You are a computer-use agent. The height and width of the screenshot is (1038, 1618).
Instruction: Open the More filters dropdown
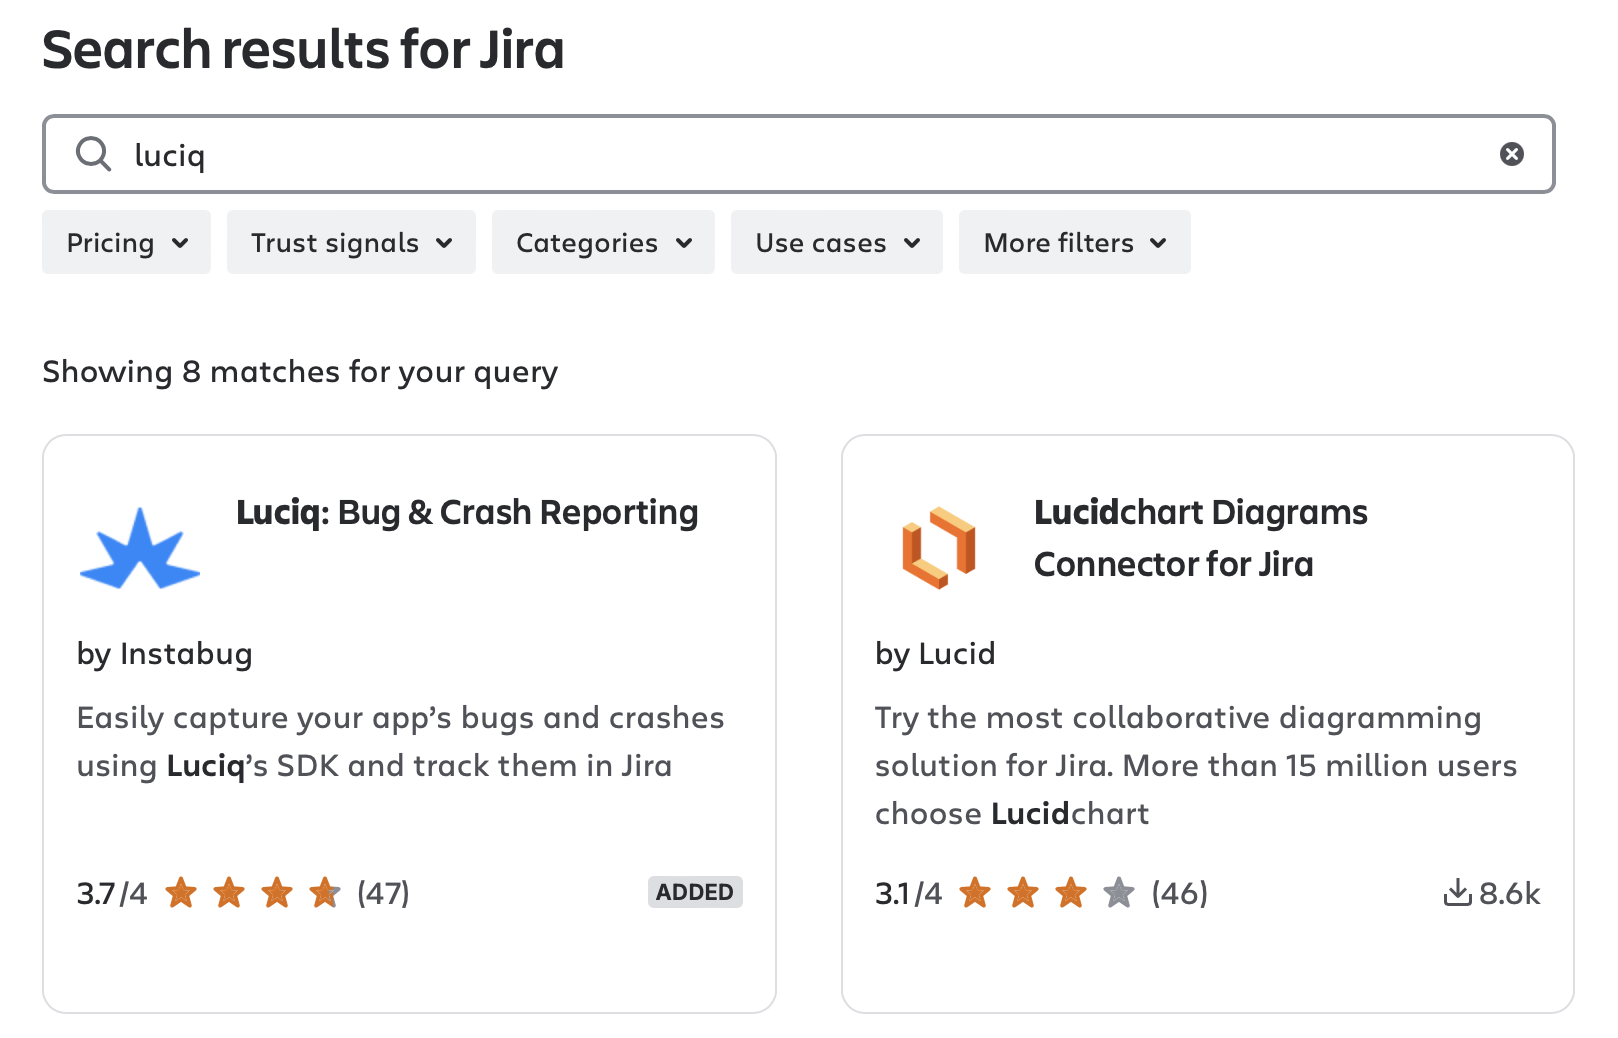coord(1075,242)
